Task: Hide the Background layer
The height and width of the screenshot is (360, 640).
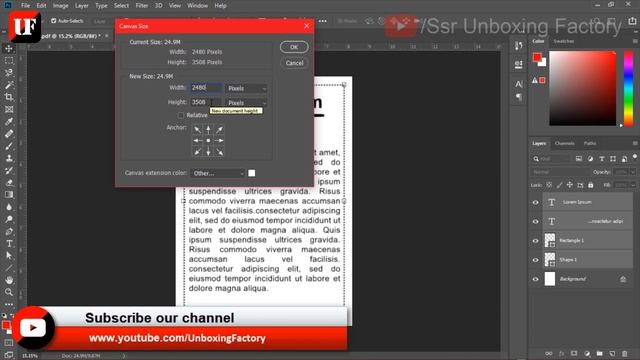Action: [535, 279]
